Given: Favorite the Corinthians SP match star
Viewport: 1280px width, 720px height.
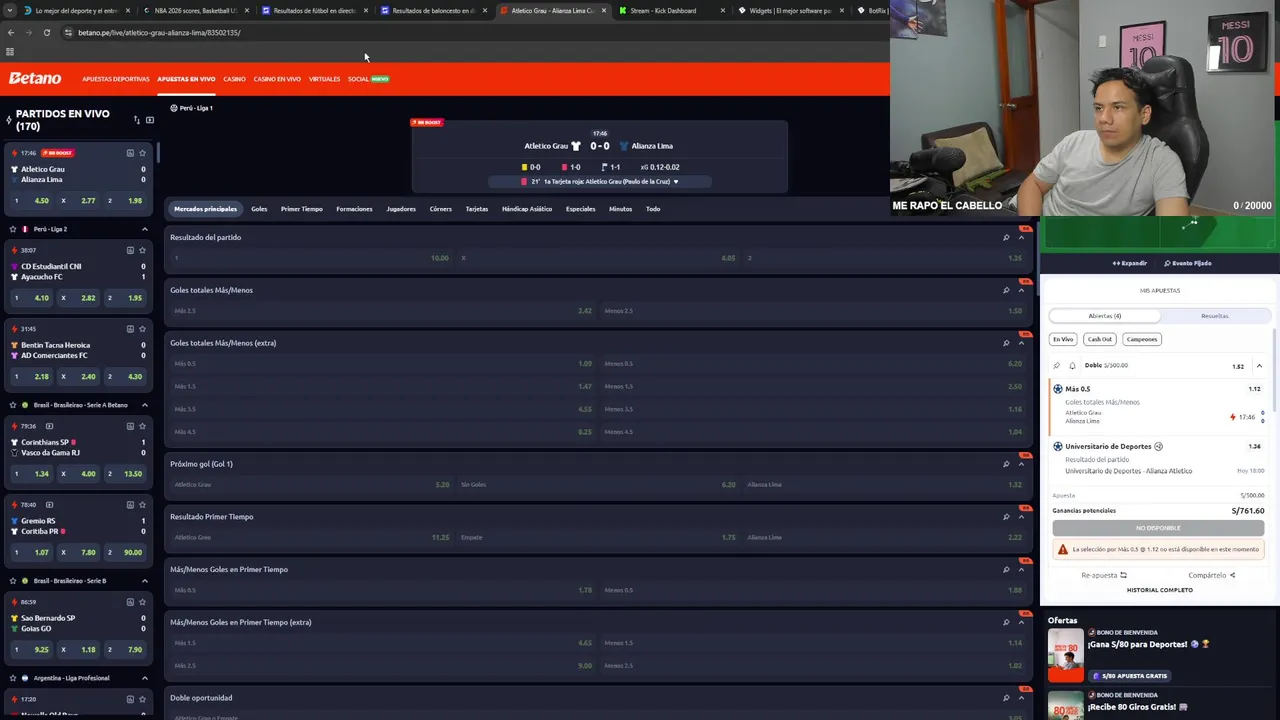Looking at the screenshot, I should click(143, 426).
